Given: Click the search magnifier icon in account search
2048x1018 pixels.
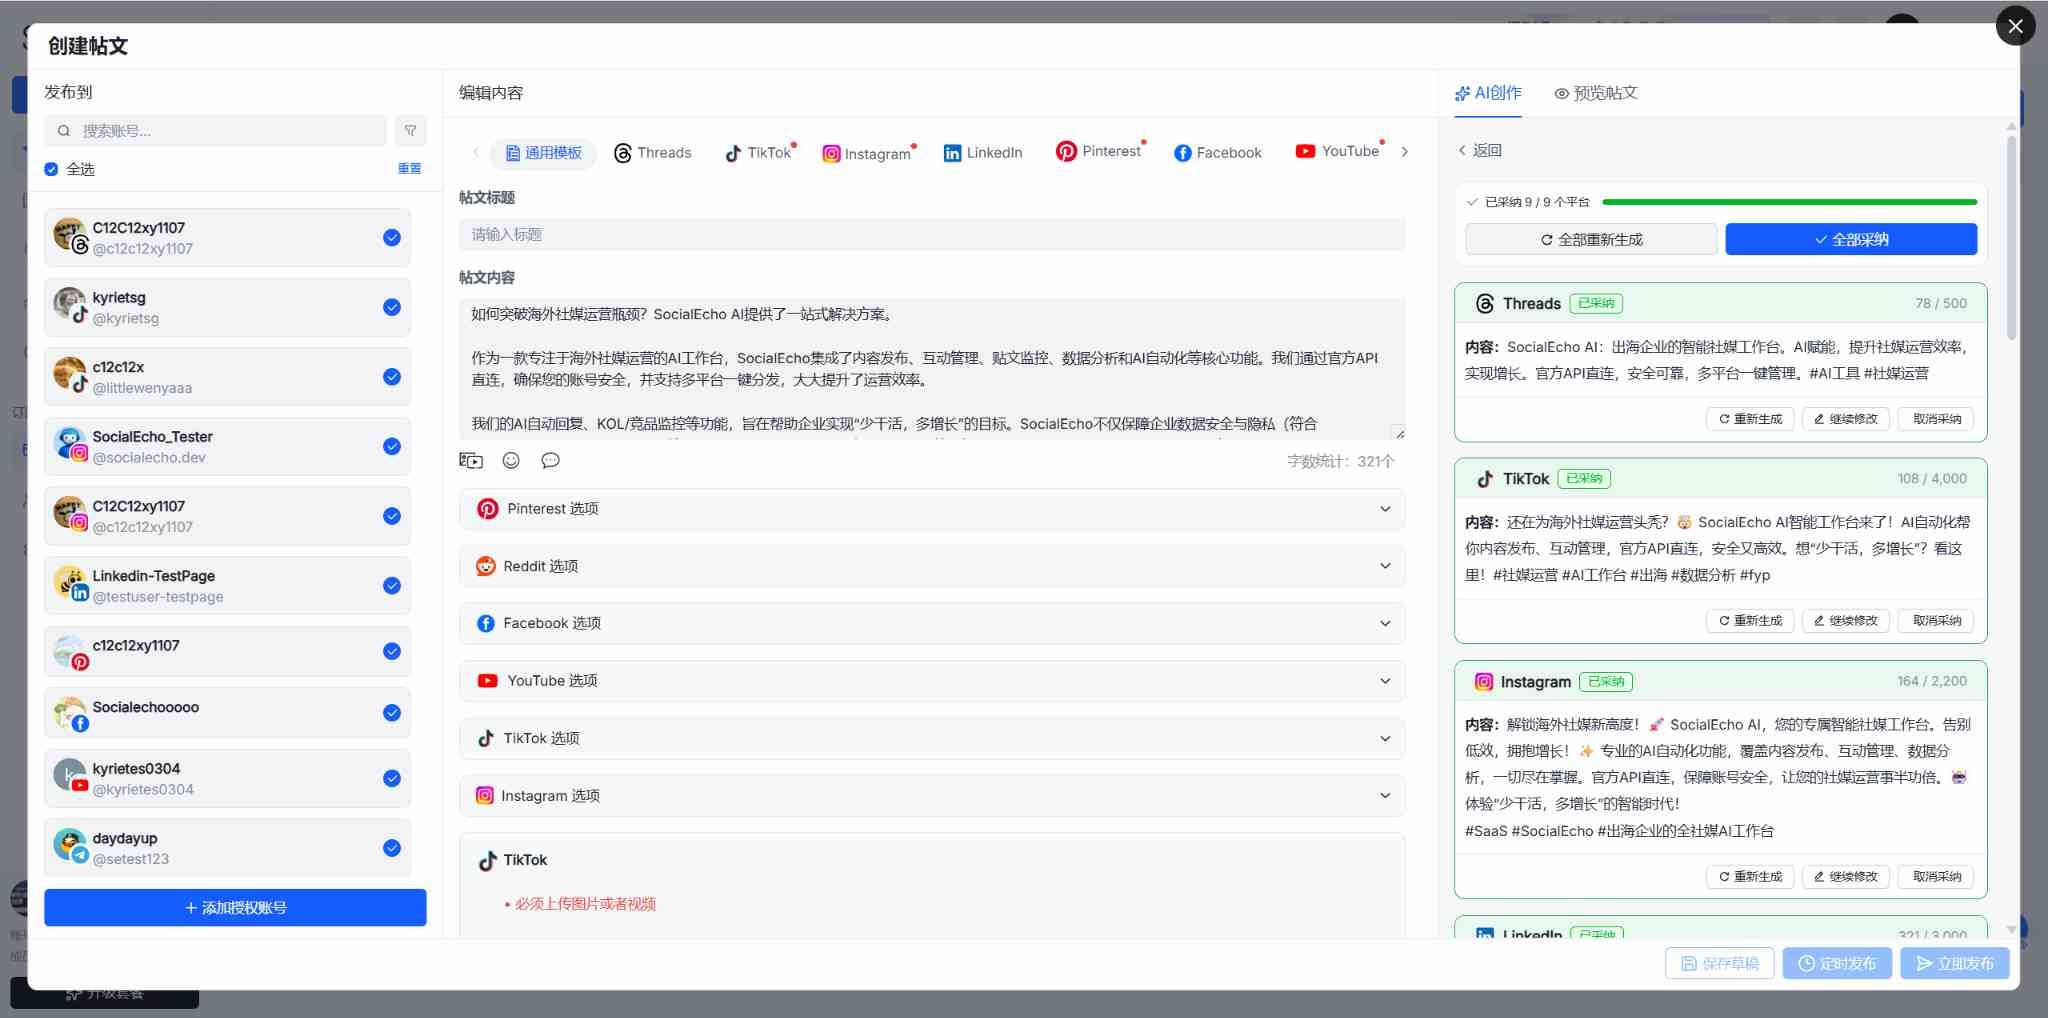Looking at the screenshot, I should pos(64,131).
